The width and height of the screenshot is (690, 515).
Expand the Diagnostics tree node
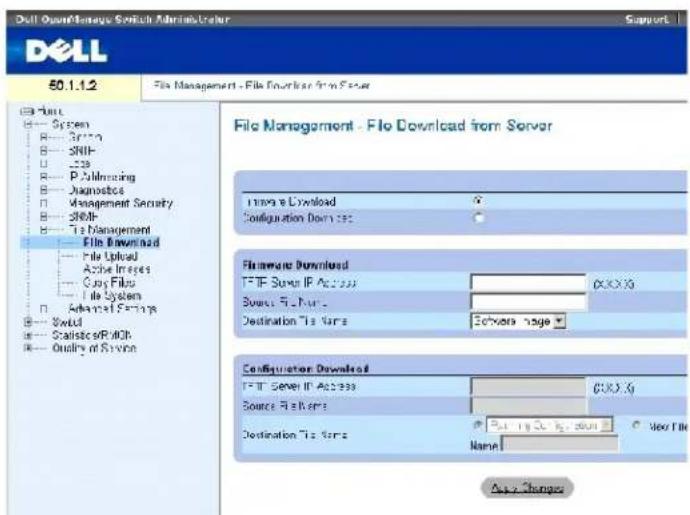click(44, 190)
